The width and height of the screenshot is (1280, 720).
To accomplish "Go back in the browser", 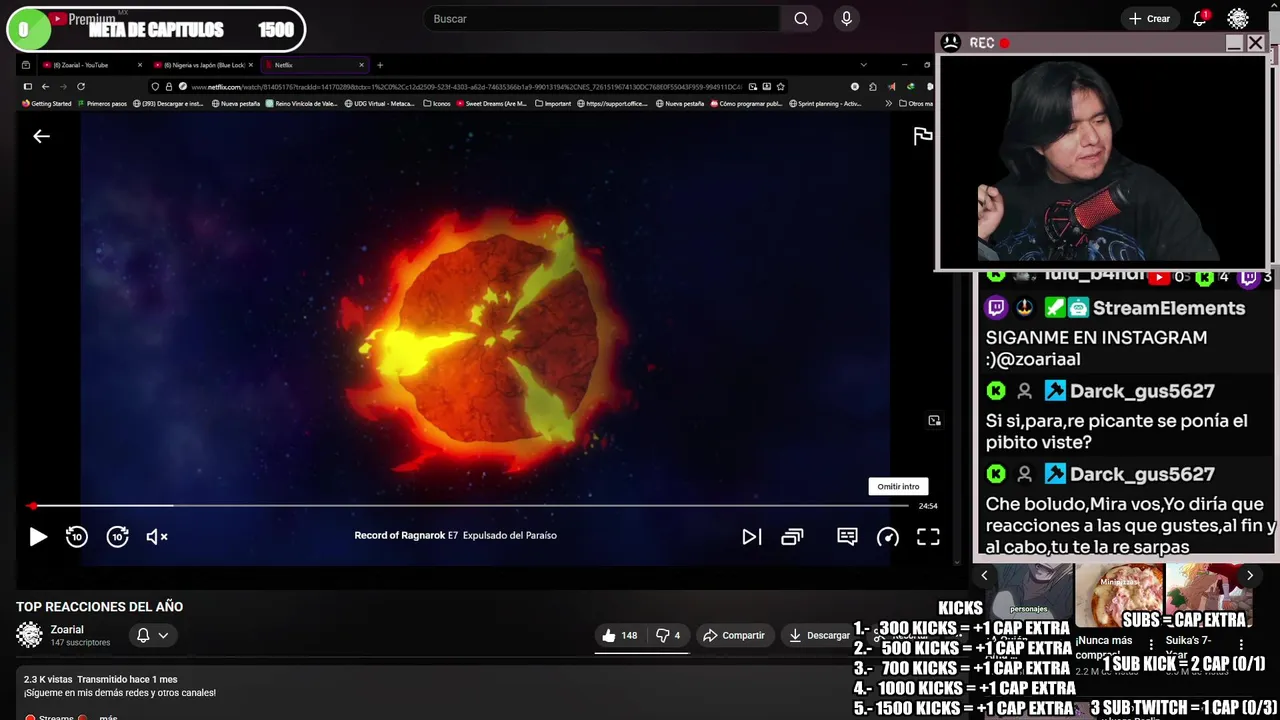I will coord(45,87).
